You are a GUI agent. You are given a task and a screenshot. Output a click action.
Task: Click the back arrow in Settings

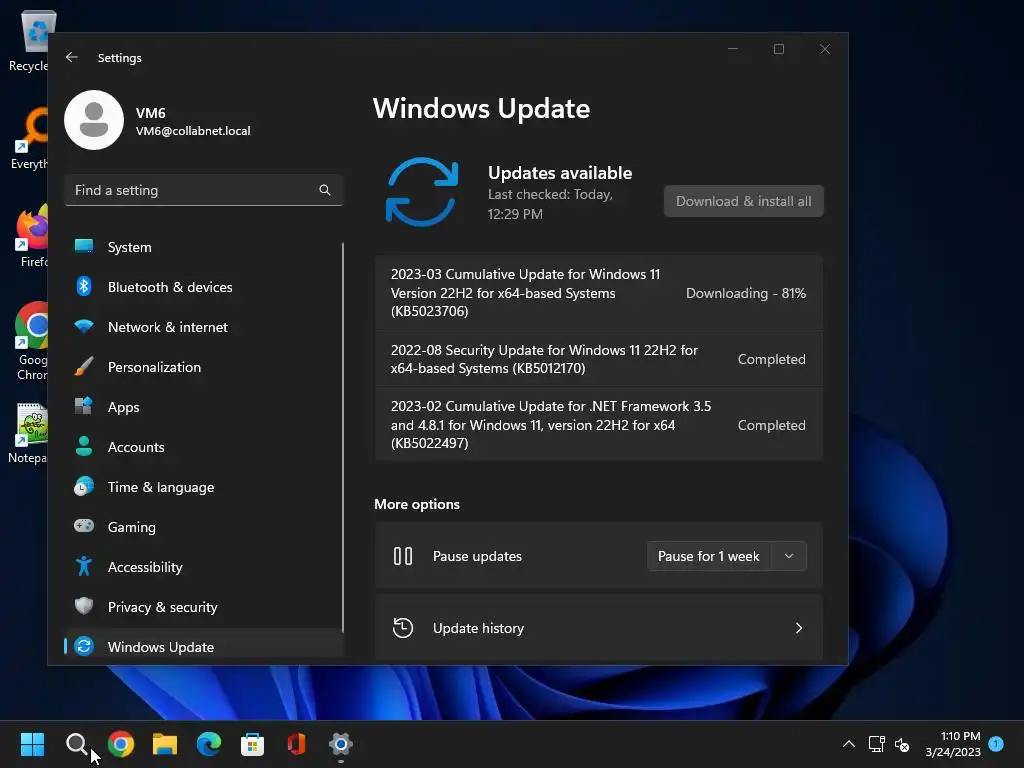click(x=72, y=57)
